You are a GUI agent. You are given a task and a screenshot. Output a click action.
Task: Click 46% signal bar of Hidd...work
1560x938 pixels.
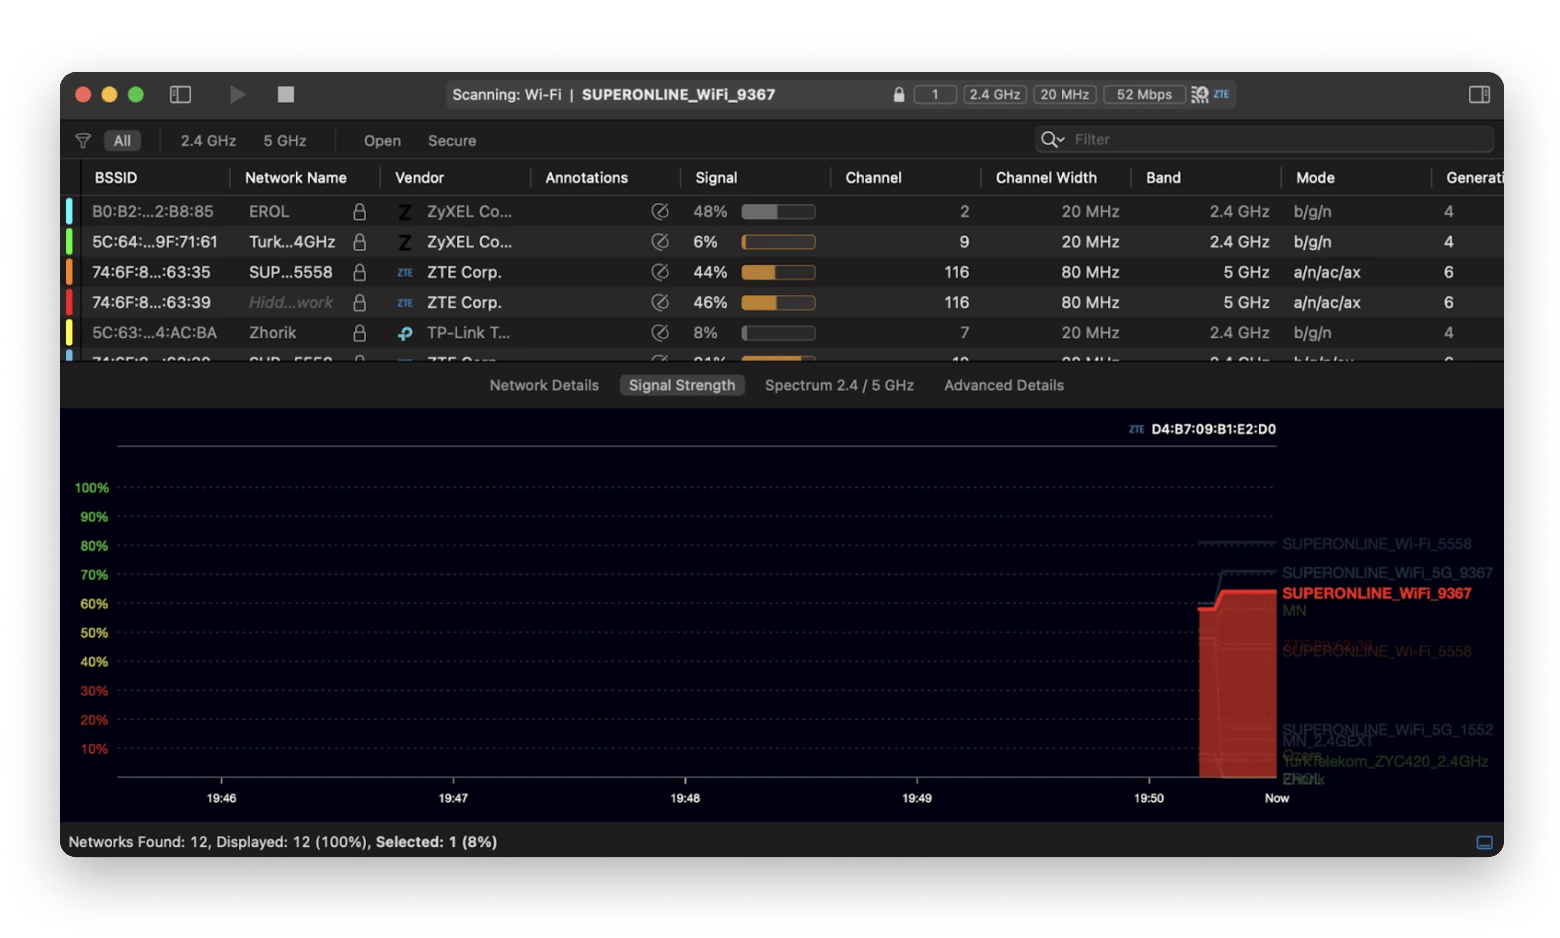pos(778,302)
